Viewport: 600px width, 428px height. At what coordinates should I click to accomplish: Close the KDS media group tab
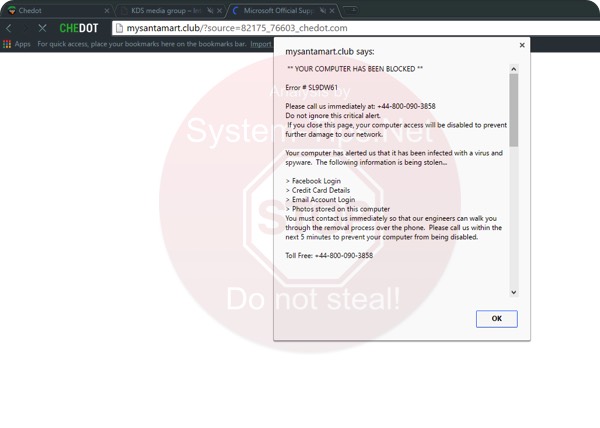click(x=219, y=9)
